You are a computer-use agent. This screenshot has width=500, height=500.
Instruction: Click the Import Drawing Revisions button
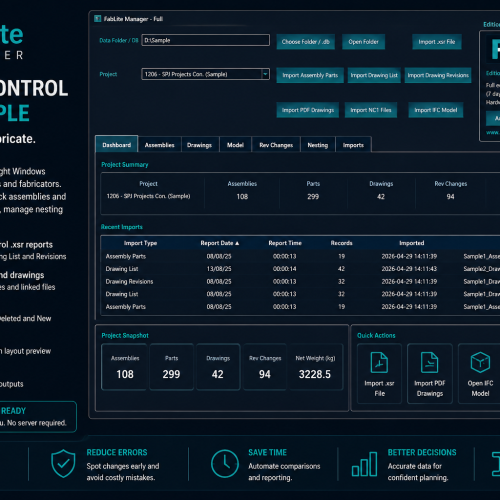point(438,75)
